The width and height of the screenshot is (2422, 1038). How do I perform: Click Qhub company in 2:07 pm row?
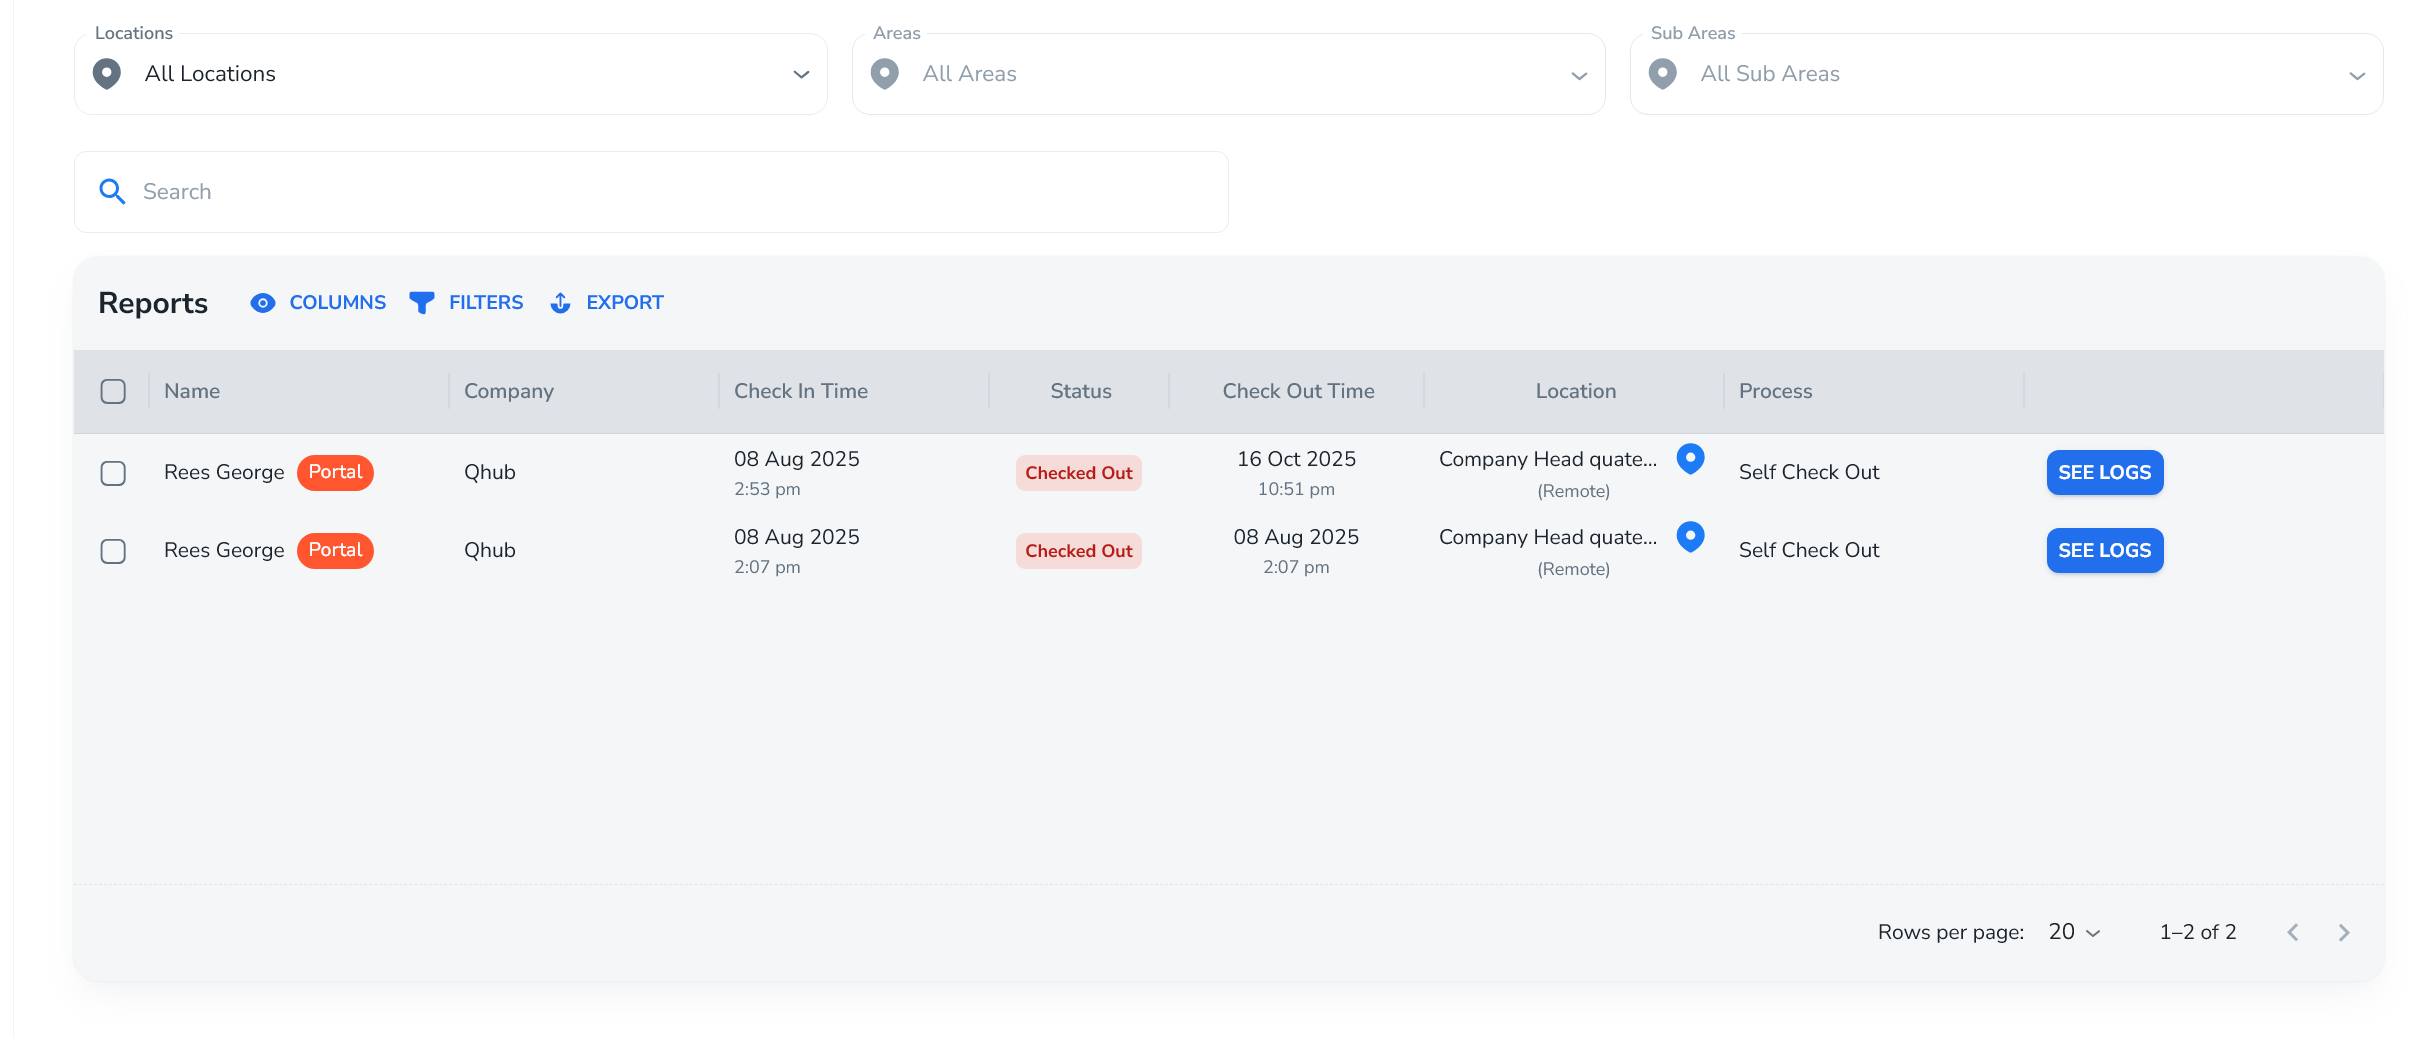coord(490,550)
